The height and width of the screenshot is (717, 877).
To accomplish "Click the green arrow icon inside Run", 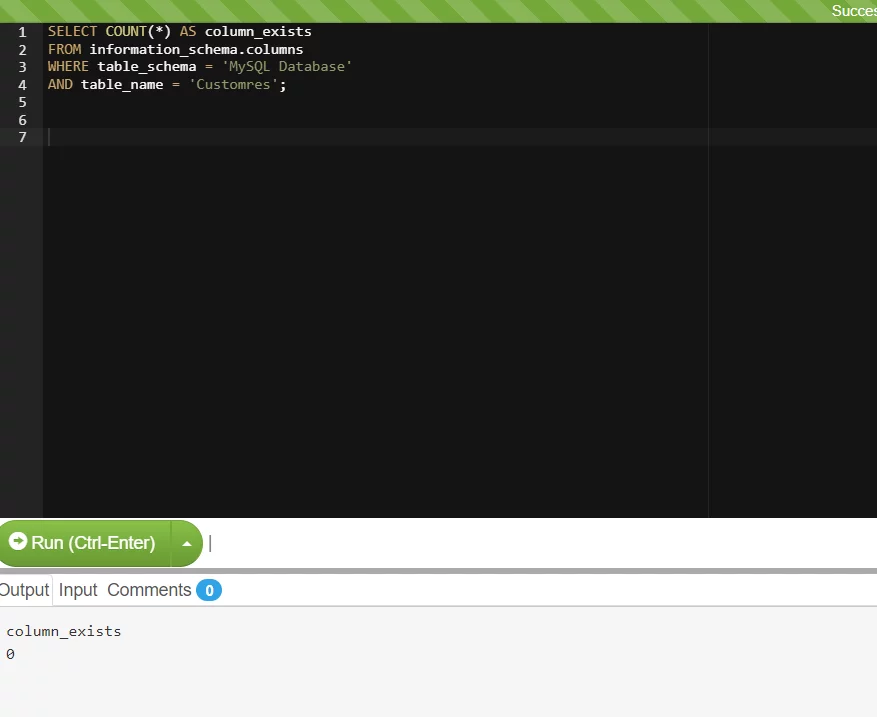I will point(18,542).
